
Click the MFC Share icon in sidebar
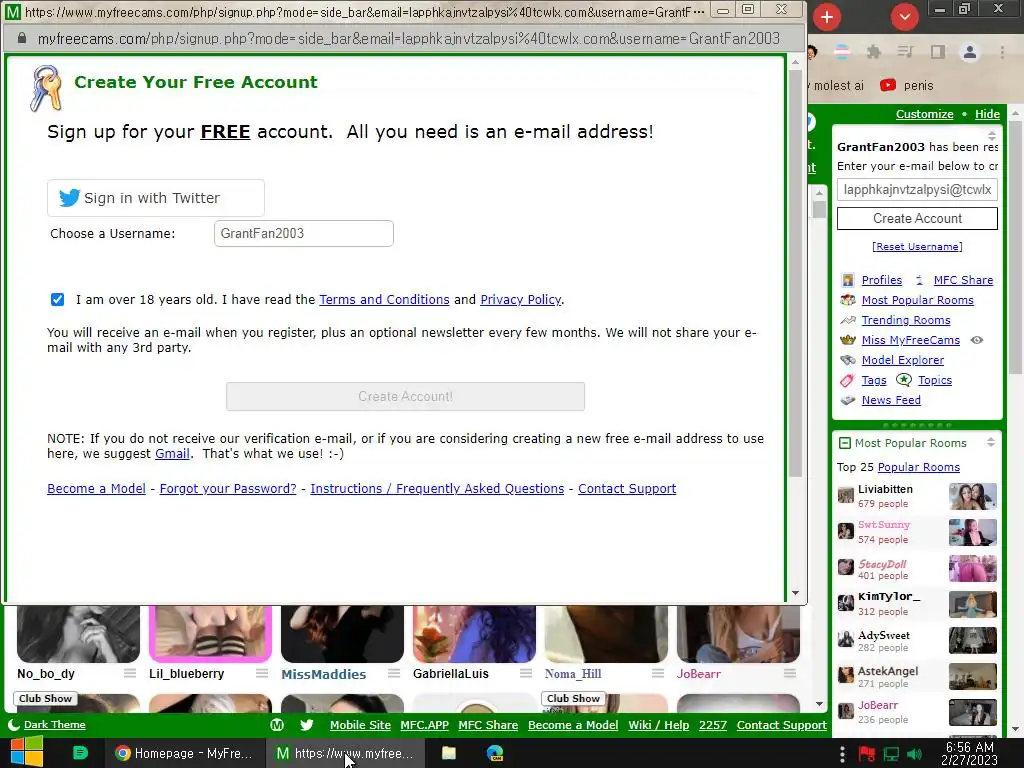point(919,280)
